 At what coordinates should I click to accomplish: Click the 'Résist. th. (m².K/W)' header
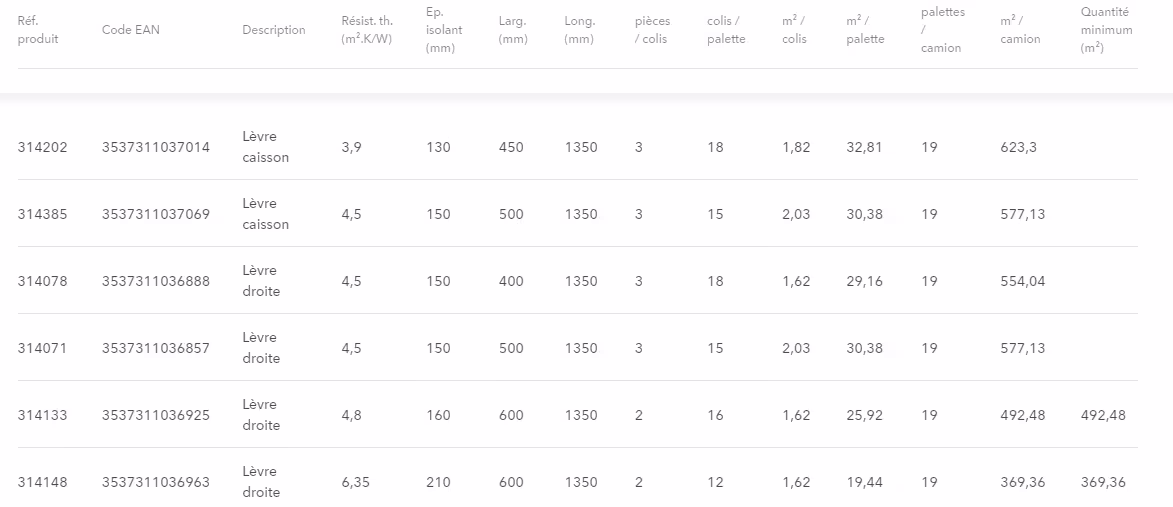367,30
